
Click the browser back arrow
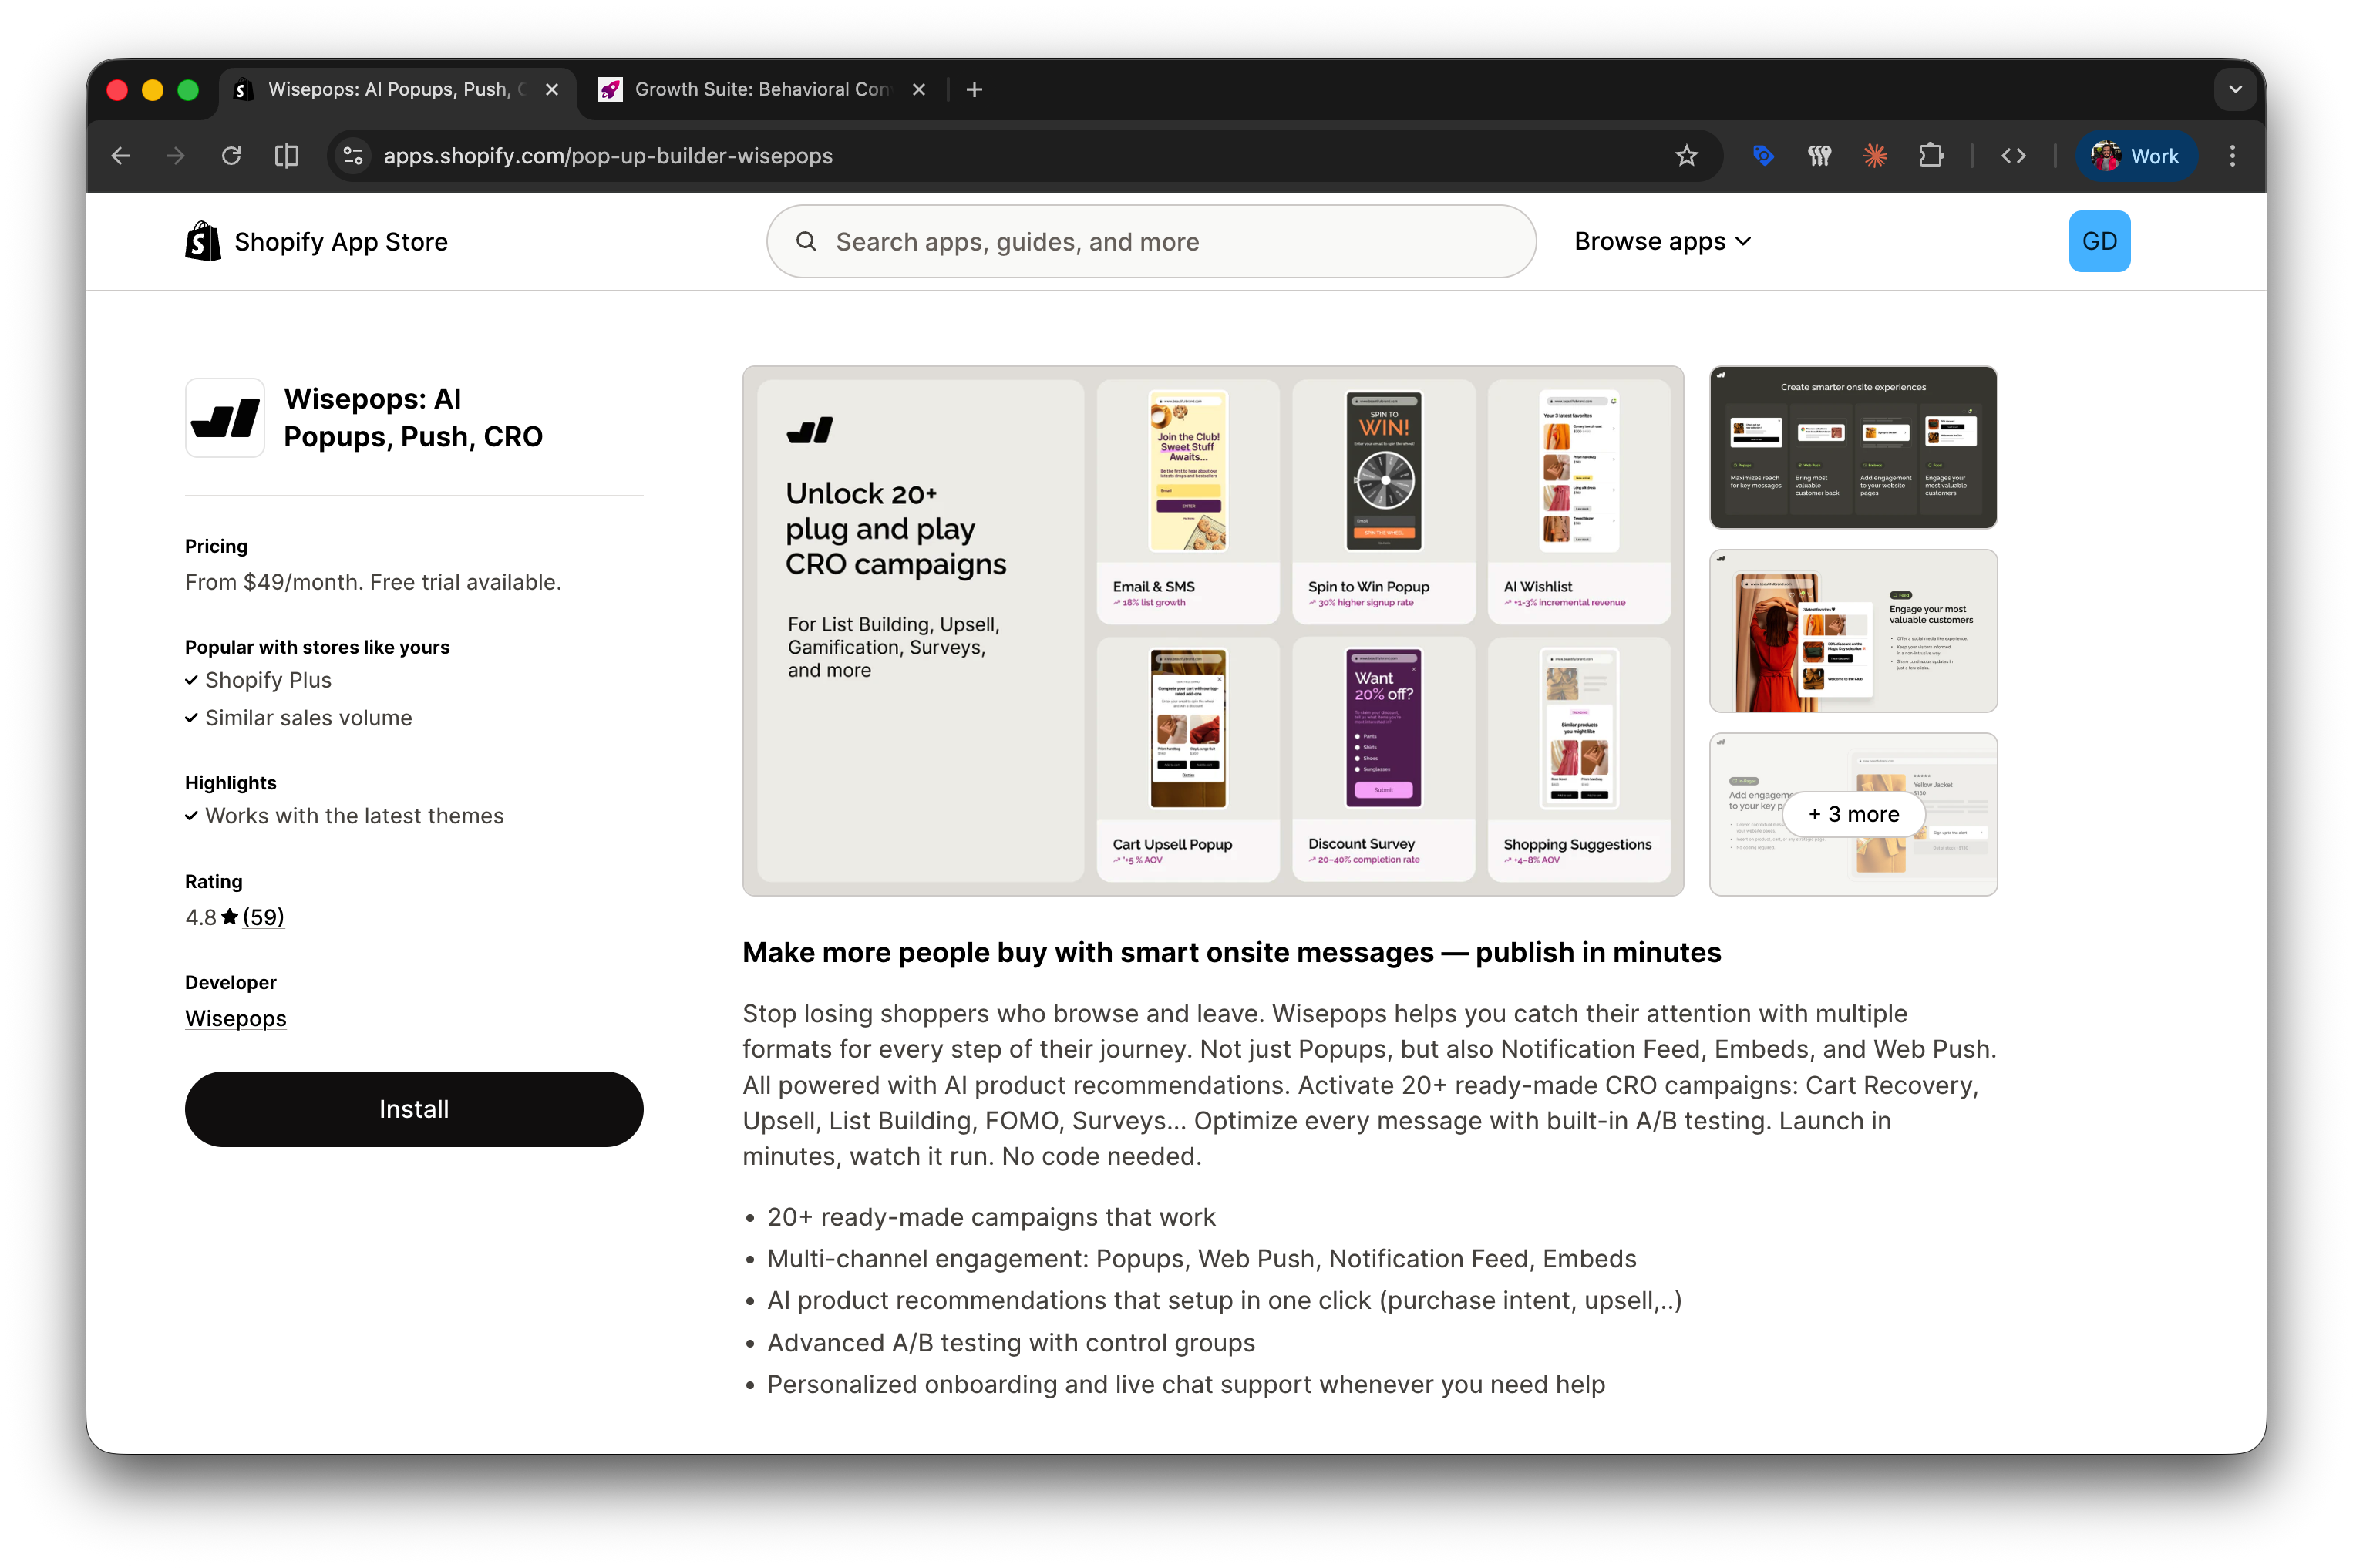pyautogui.click(x=121, y=156)
